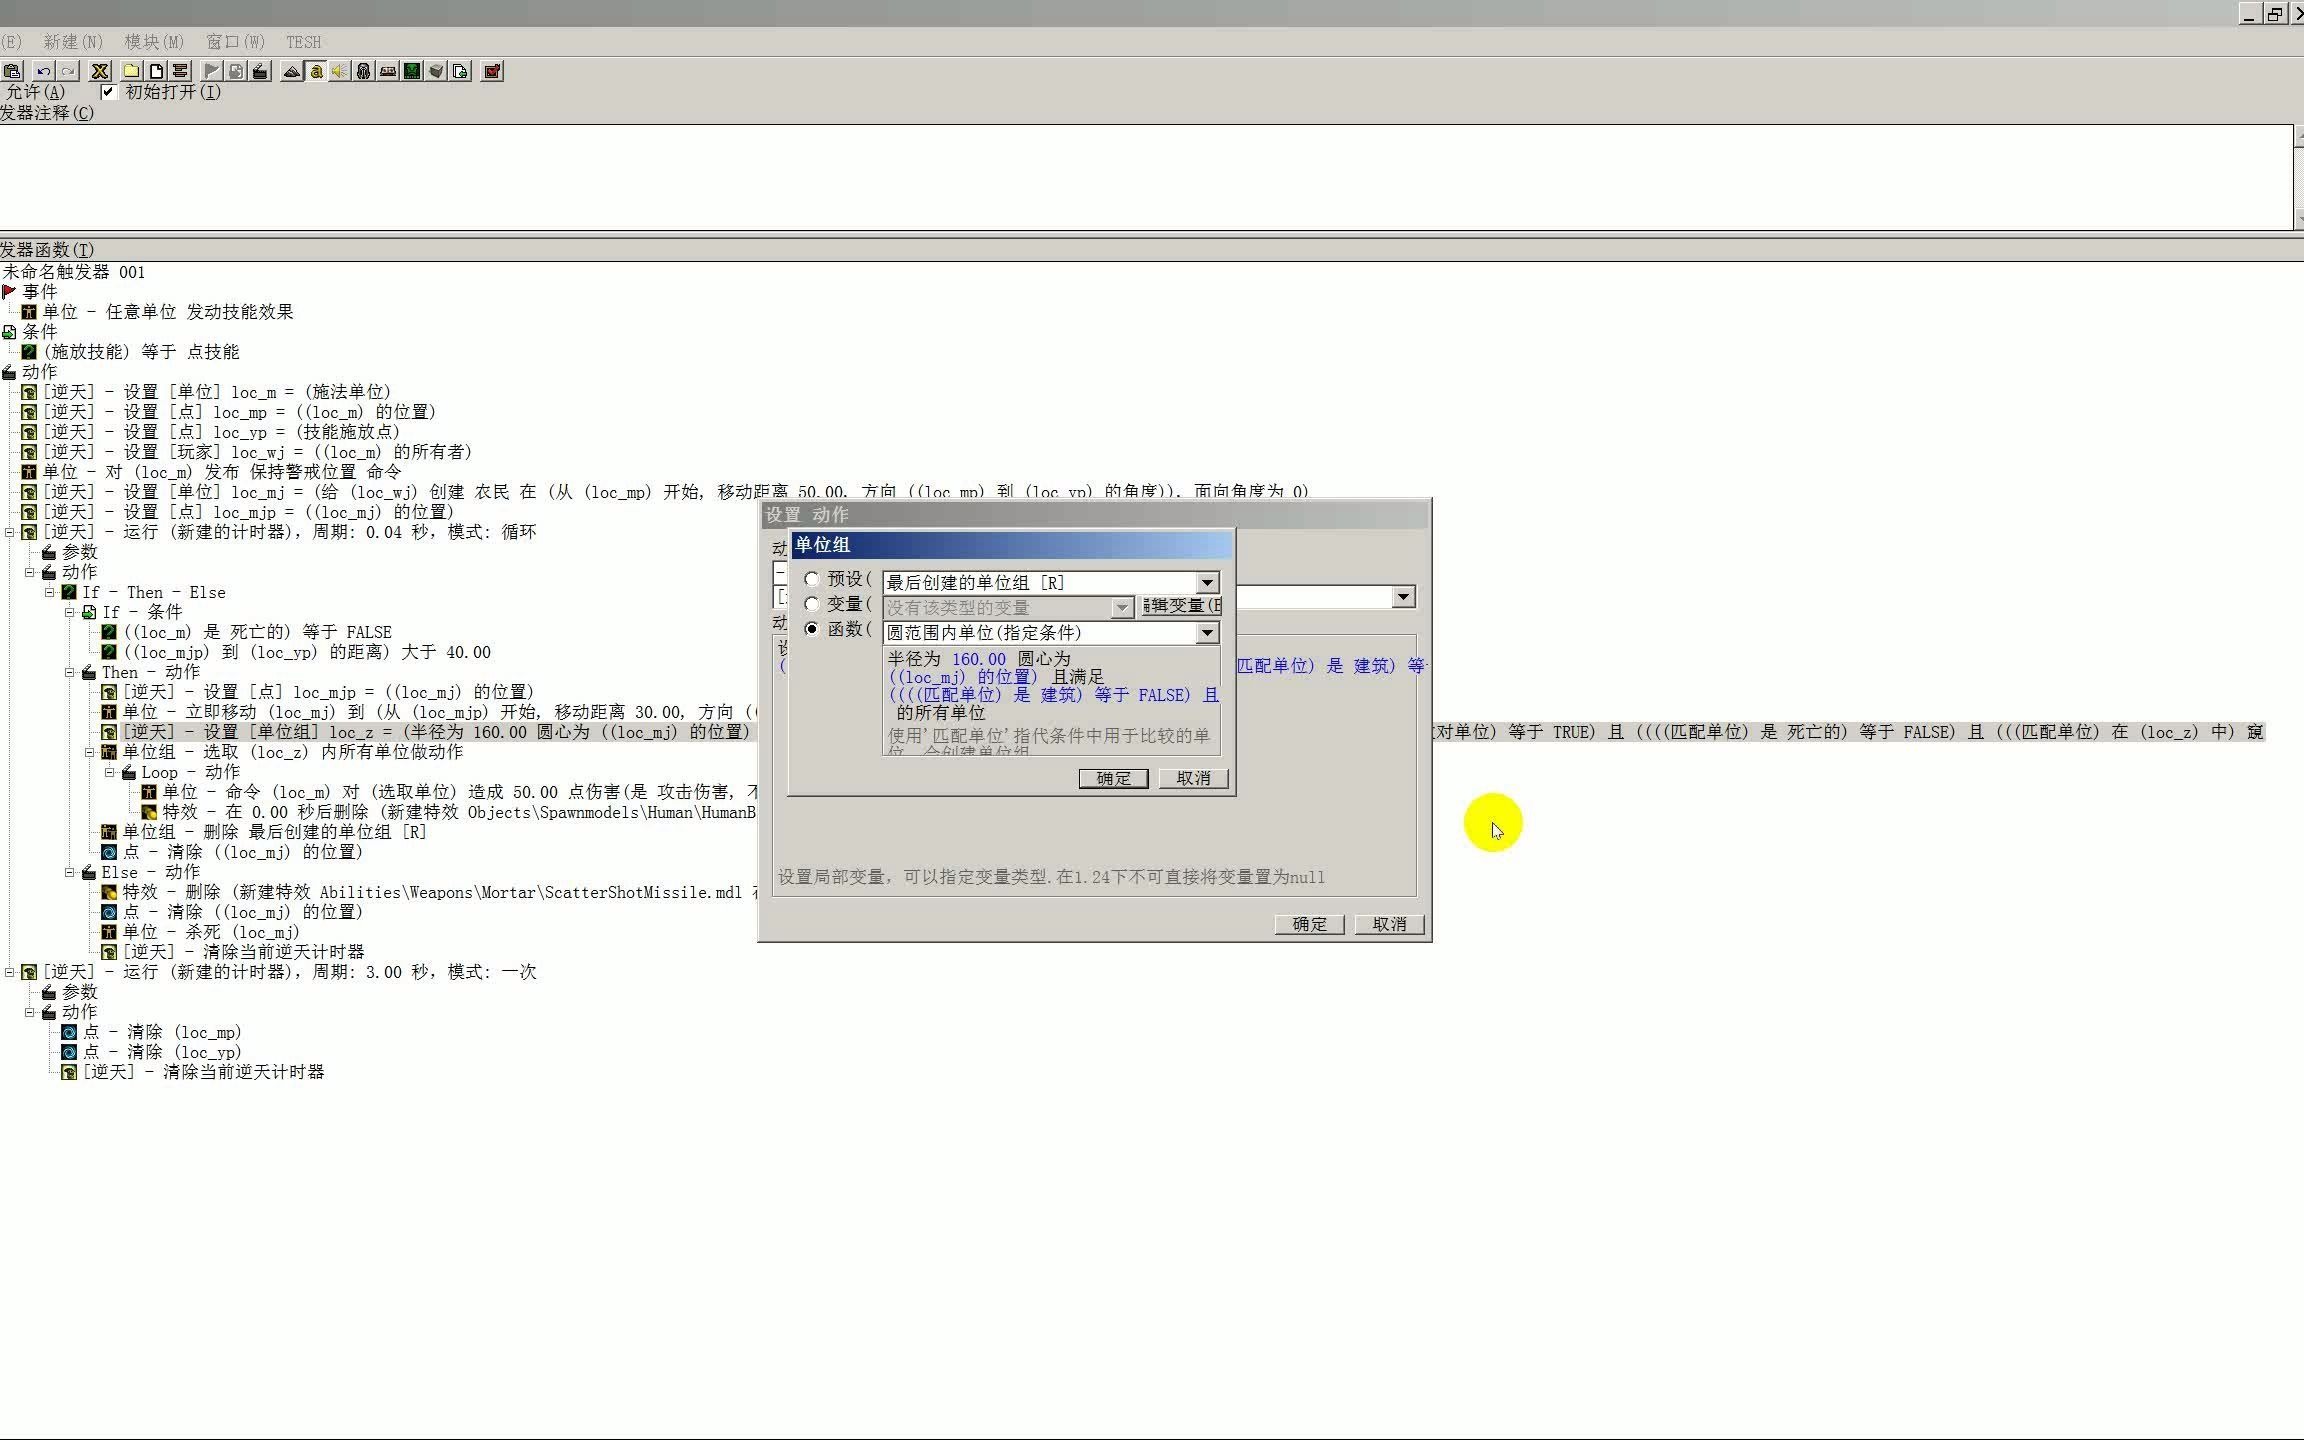The image size is (2304, 1440).
Task: Collapse the If - Then - Else node
Action: click(x=49, y=592)
